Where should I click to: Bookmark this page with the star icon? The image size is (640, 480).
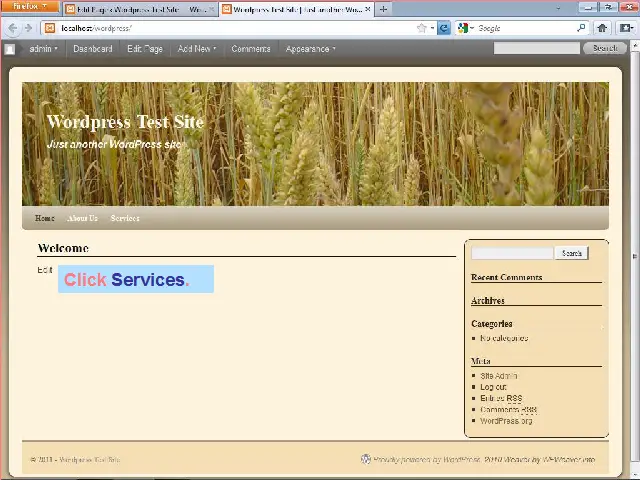click(422, 28)
